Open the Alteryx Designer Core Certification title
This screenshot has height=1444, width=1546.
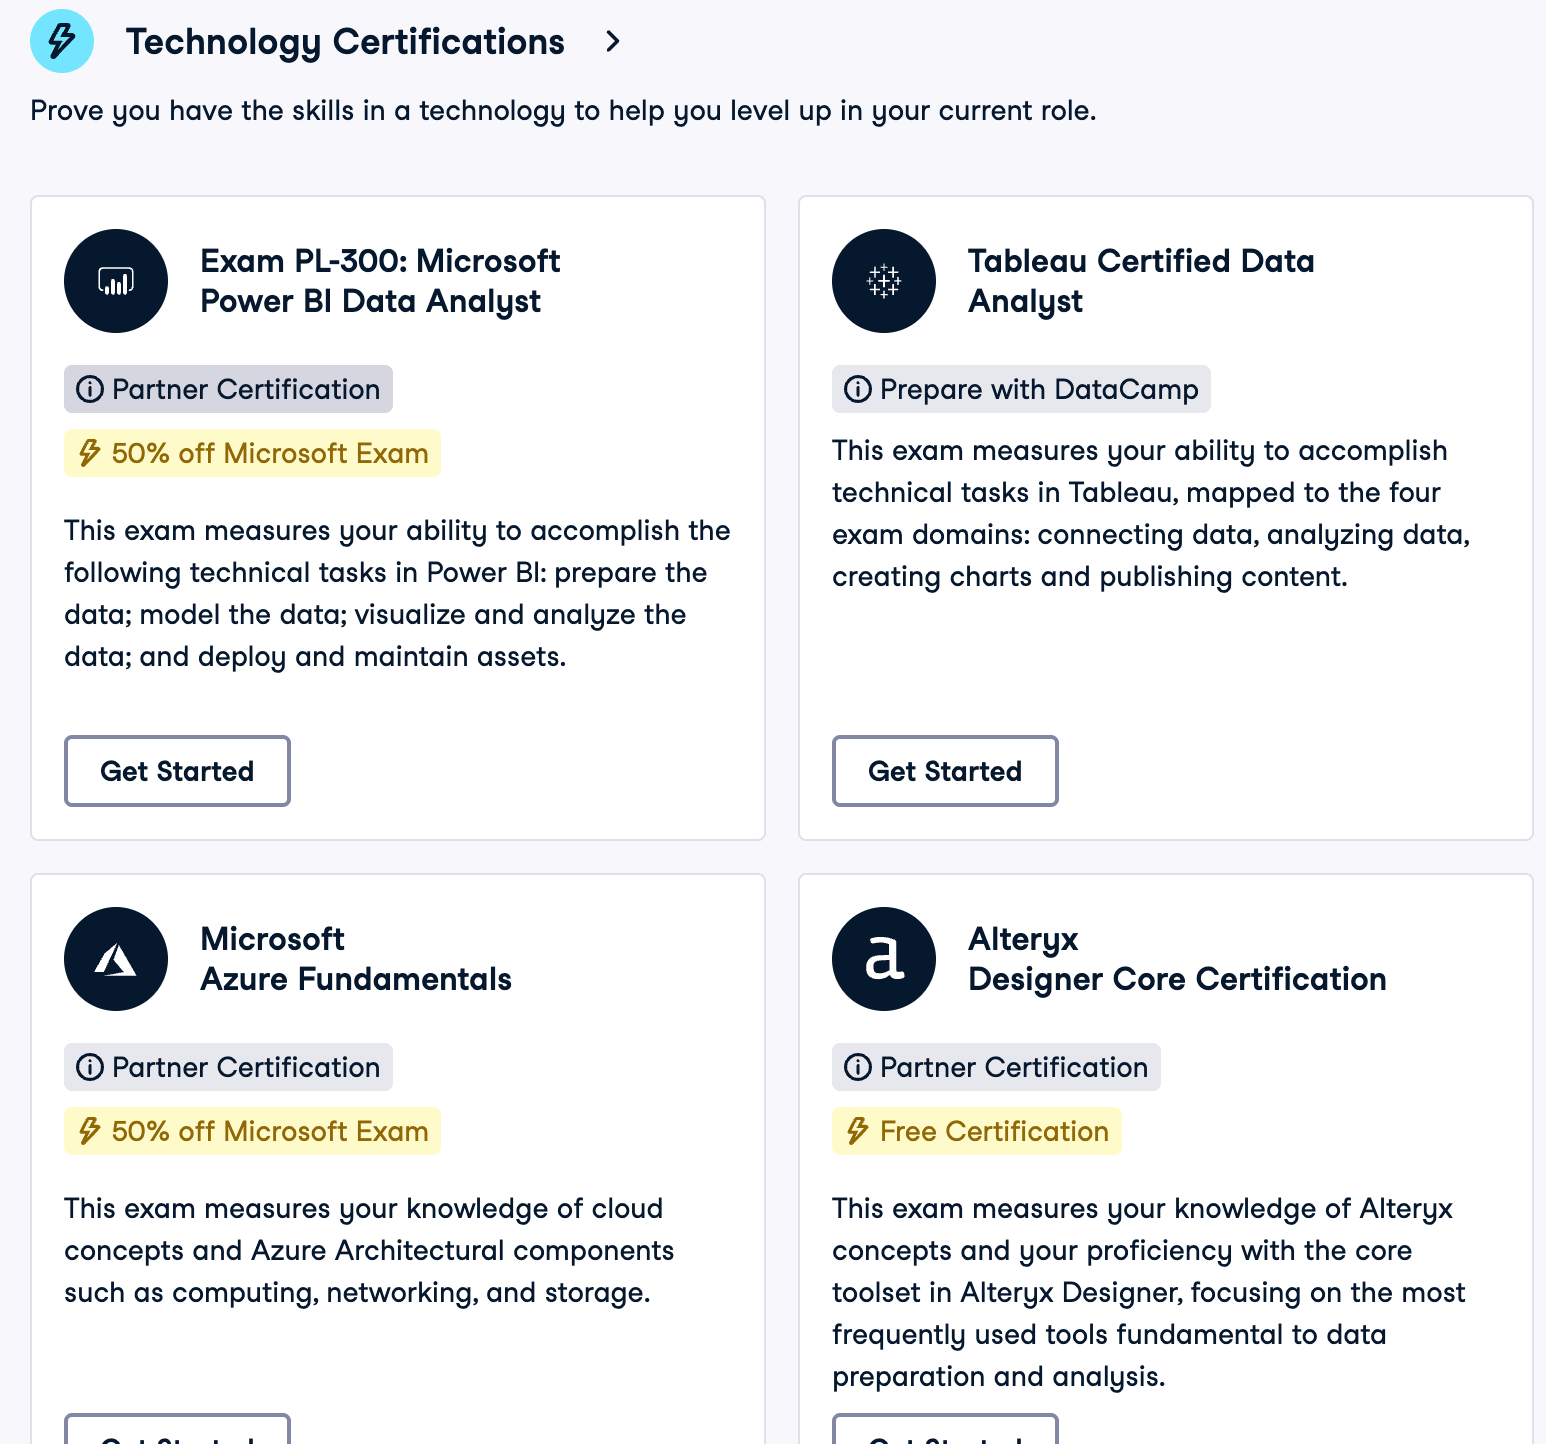tap(1176, 959)
